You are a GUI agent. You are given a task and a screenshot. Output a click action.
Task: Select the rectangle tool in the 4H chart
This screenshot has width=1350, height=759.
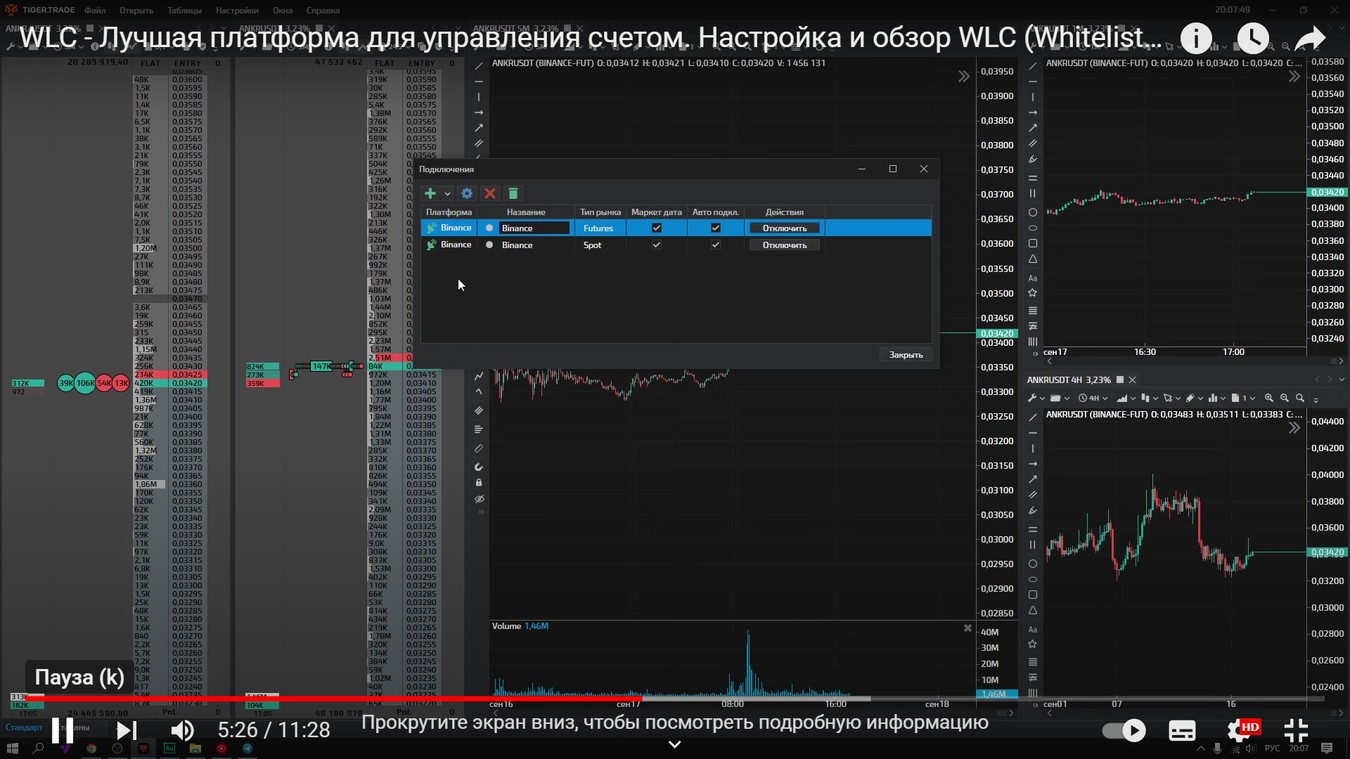[1033, 594]
